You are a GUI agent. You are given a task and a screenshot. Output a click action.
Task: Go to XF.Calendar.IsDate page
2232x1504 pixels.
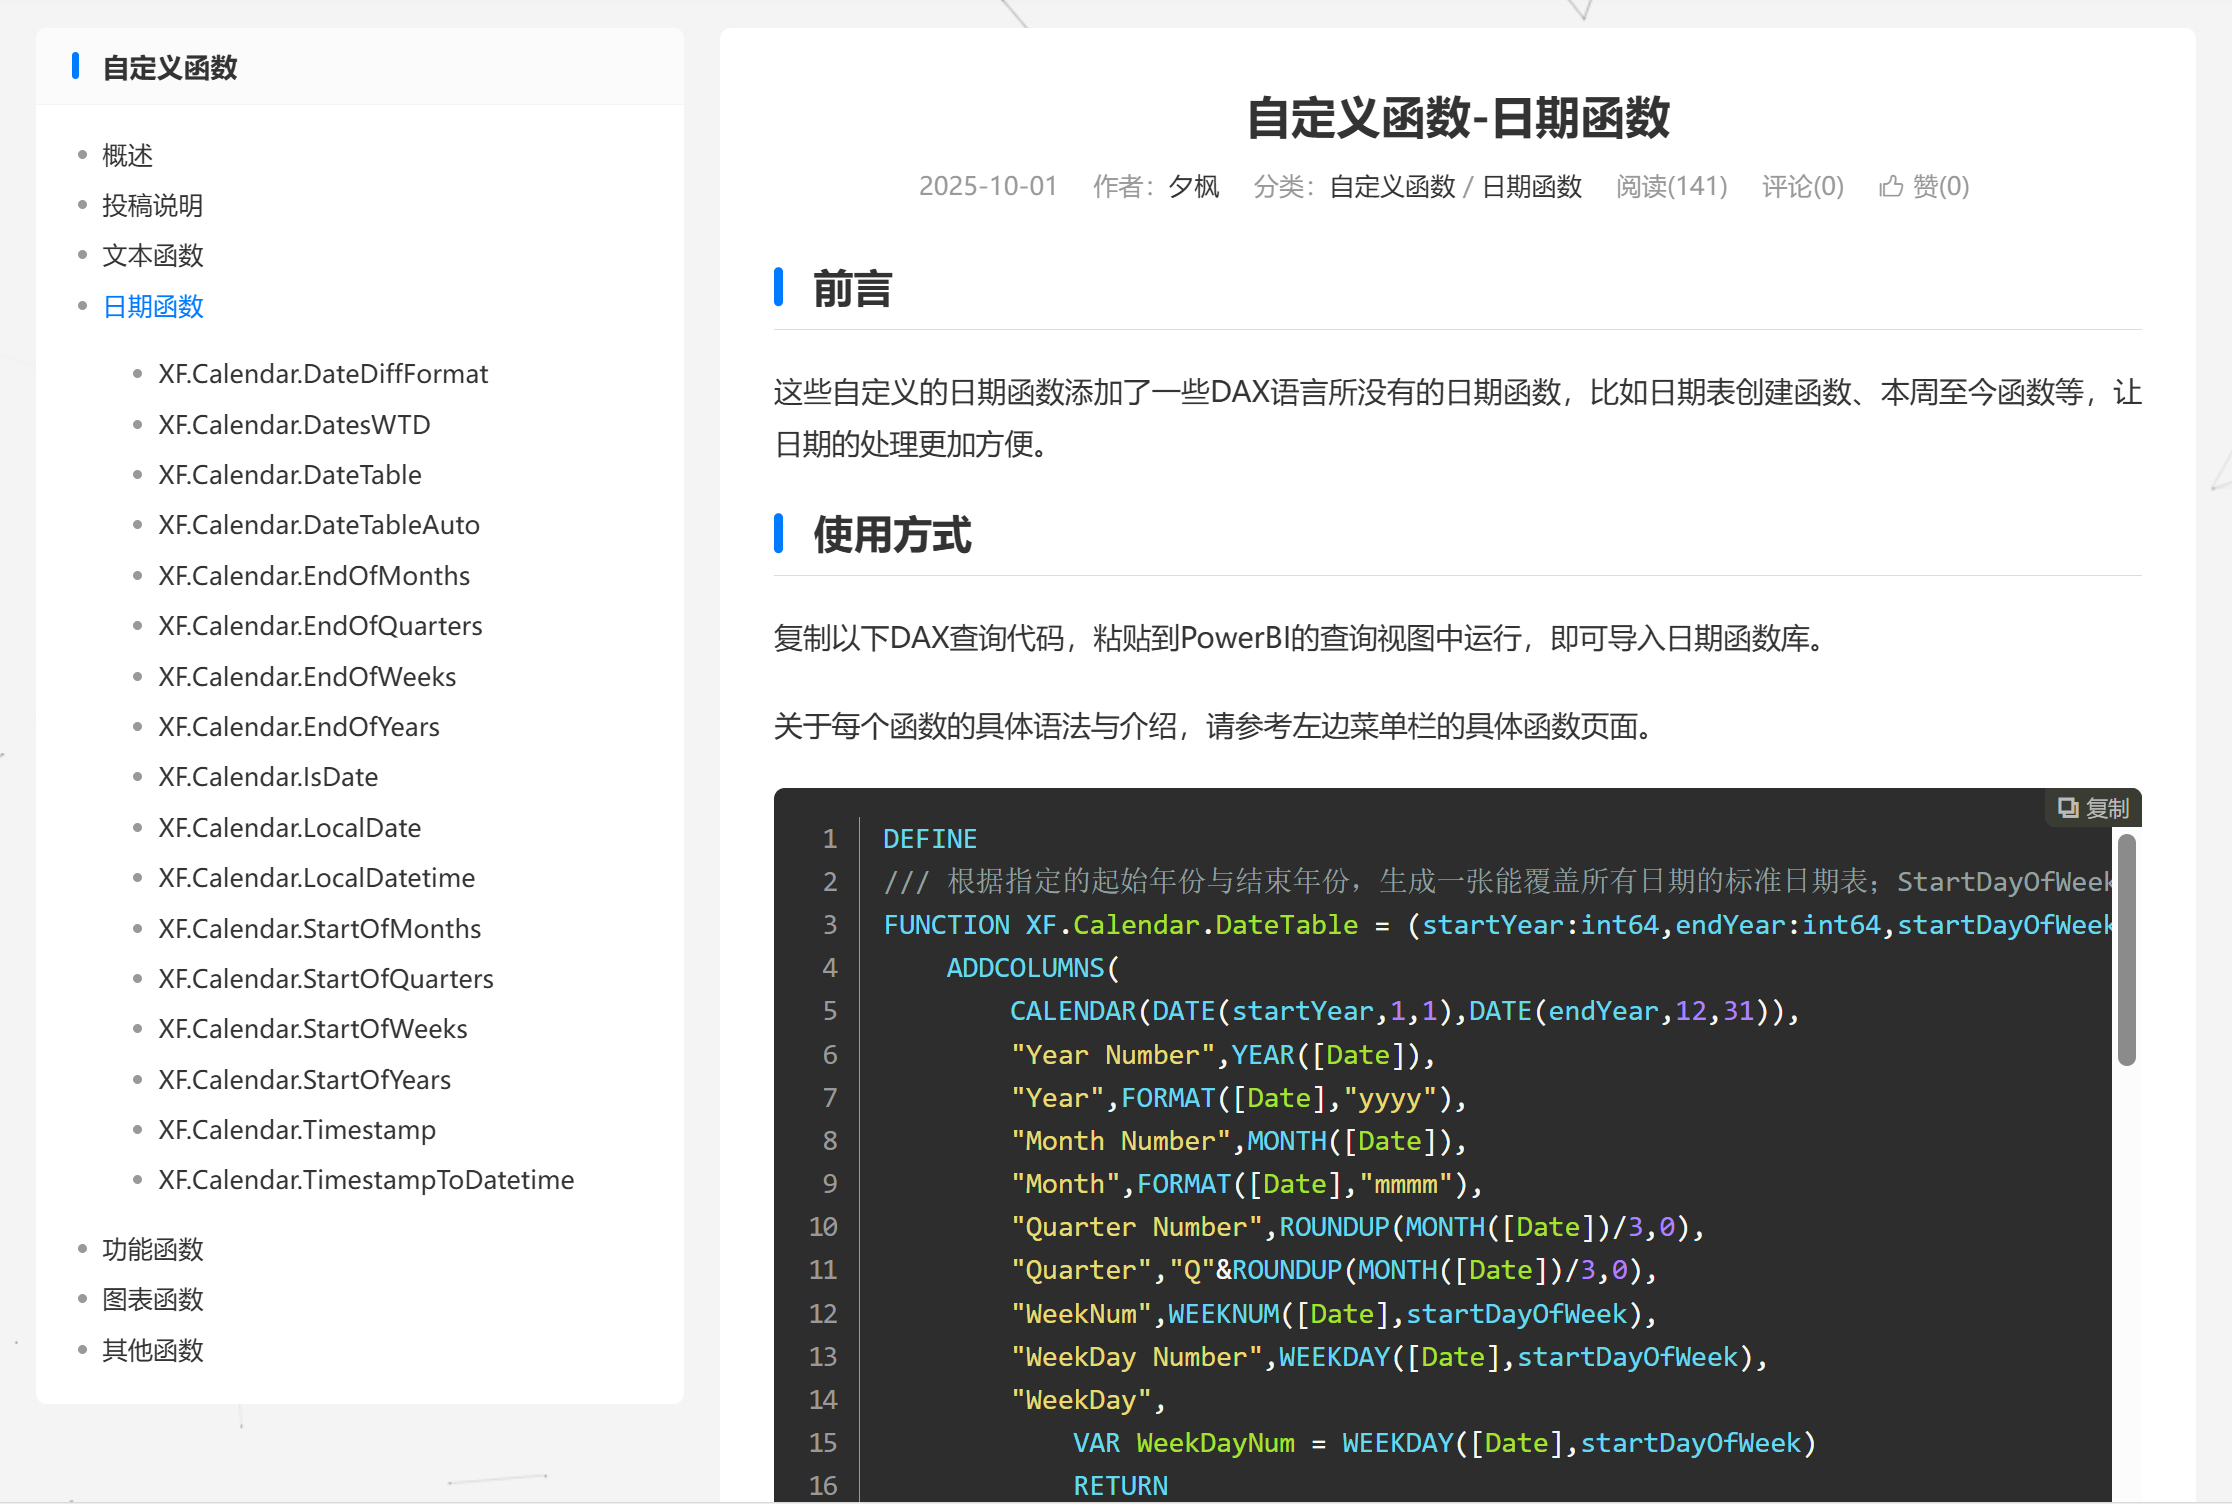point(268,777)
